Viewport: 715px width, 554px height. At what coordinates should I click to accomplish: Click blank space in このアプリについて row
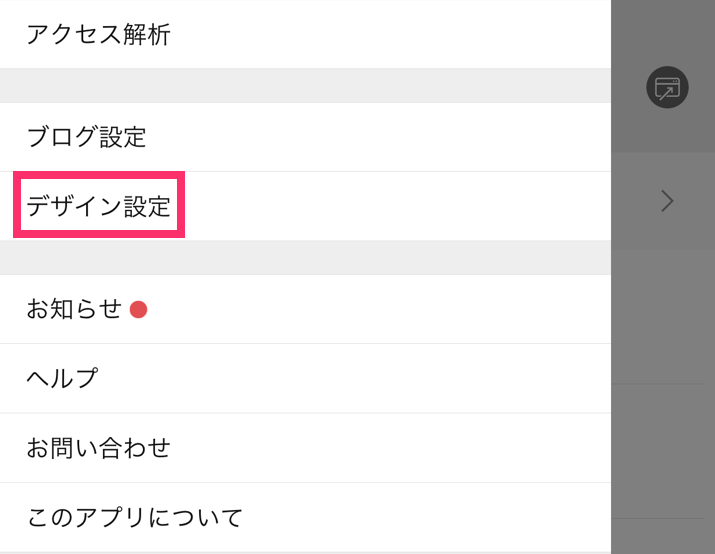click(424, 518)
